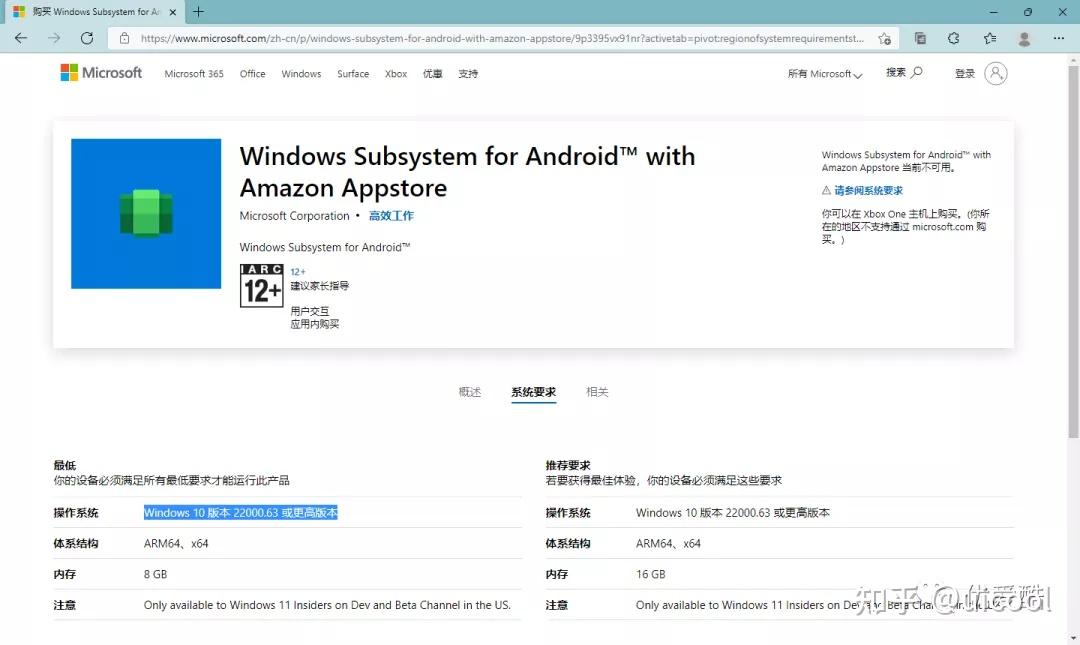Switch to the 概述 tab

click(x=469, y=391)
